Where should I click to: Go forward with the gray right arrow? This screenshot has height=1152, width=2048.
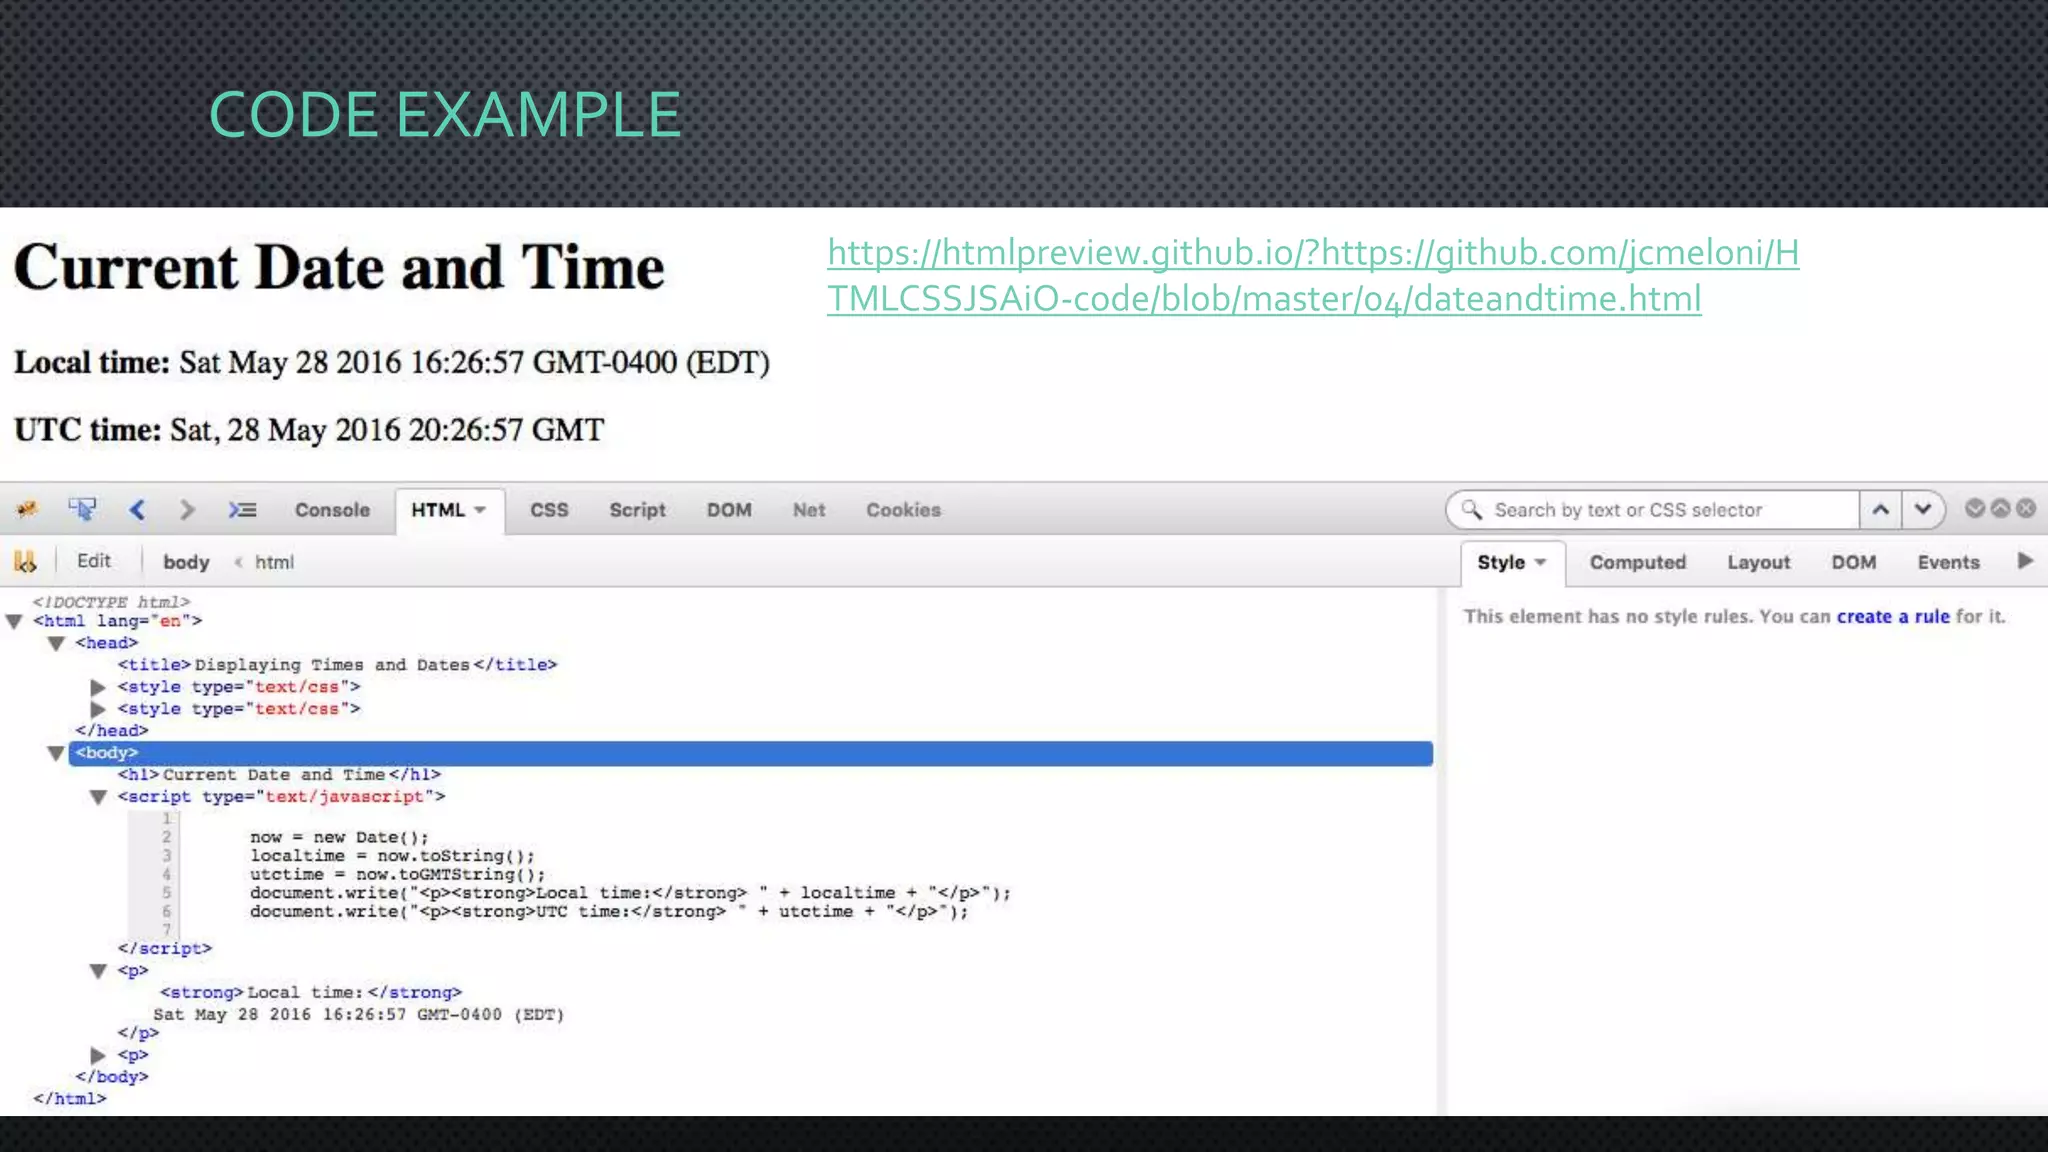pyautogui.click(x=187, y=510)
